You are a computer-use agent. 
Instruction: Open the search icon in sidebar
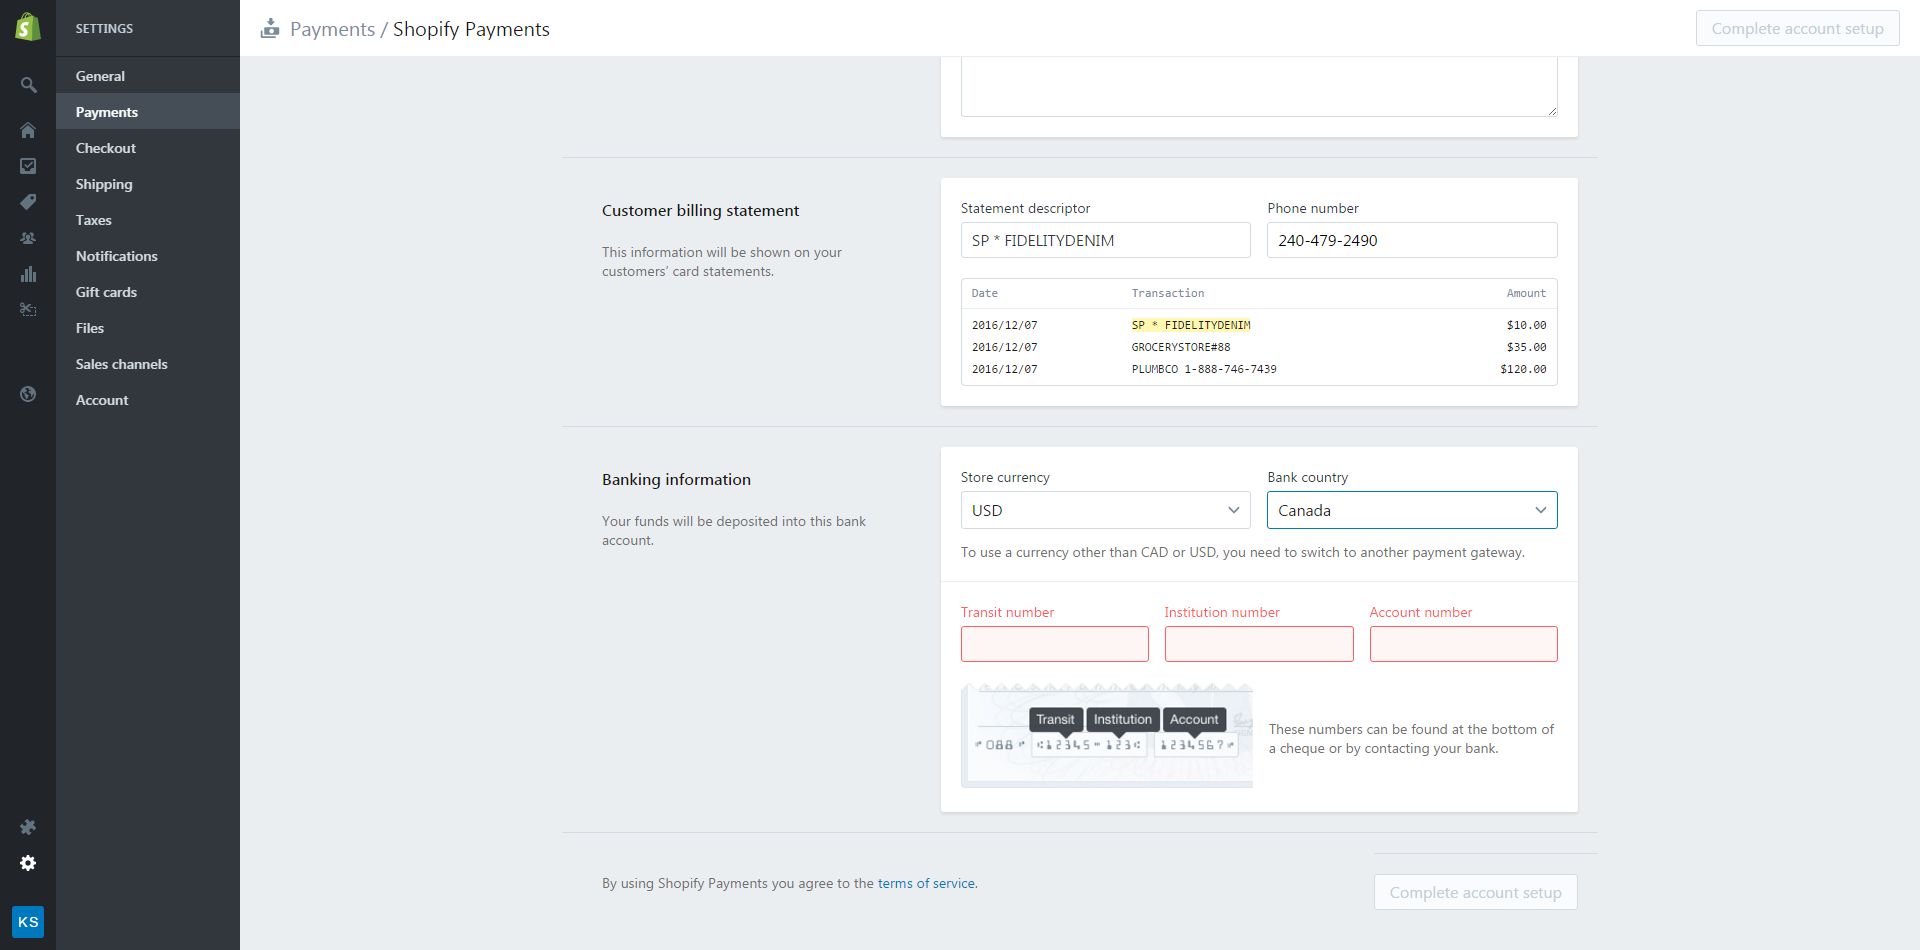pyautogui.click(x=28, y=86)
